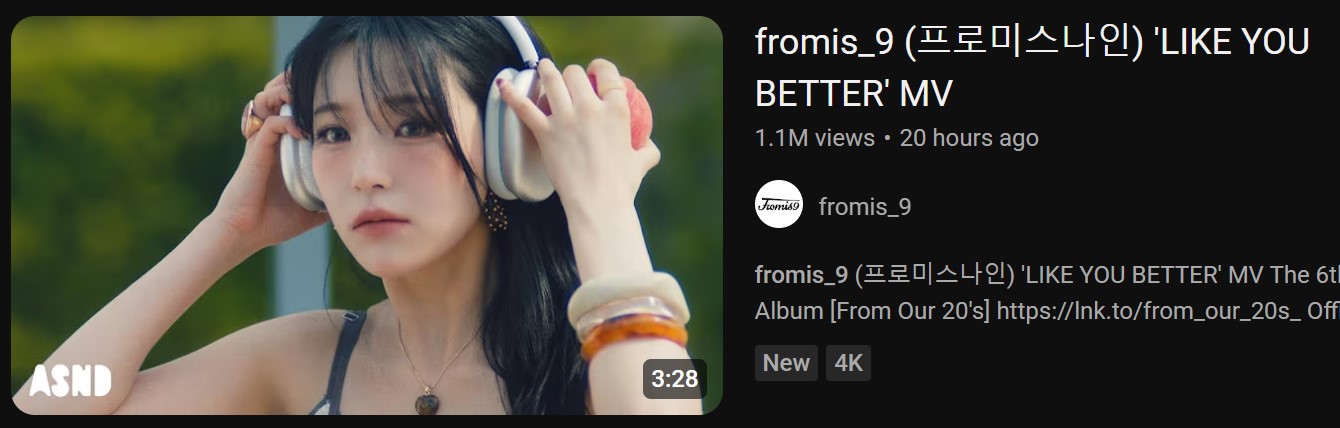Image resolution: width=1340 pixels, height=428 pixels.
Task: Open the fromis_9 channel avatar icon
Action: (x=779, y=206)
